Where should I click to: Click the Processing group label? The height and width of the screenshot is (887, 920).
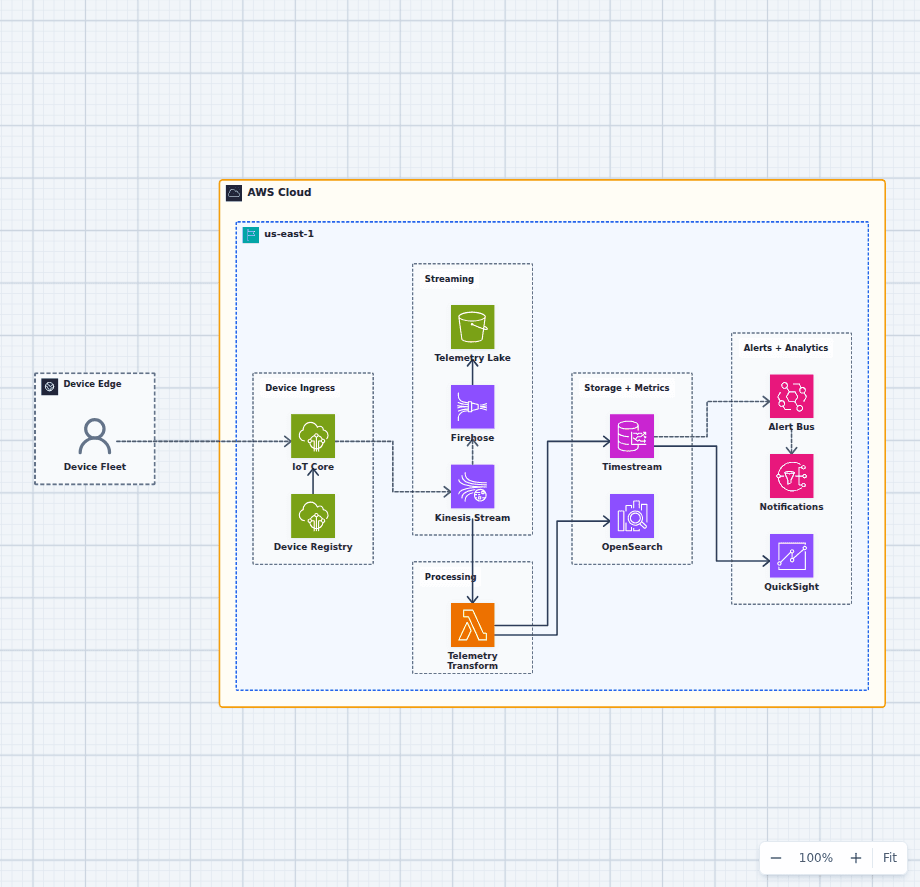(450, 577)
